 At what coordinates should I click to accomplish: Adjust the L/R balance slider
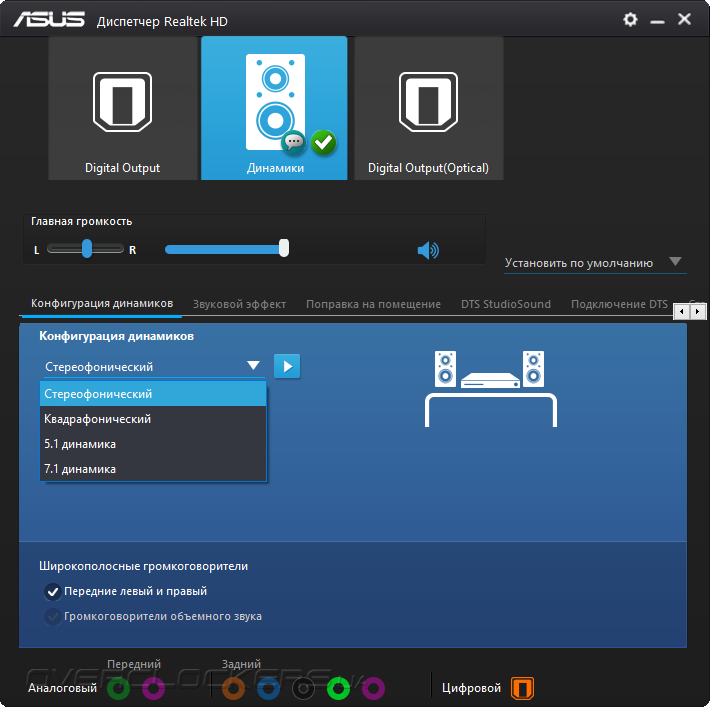click(x=86, y=249)
